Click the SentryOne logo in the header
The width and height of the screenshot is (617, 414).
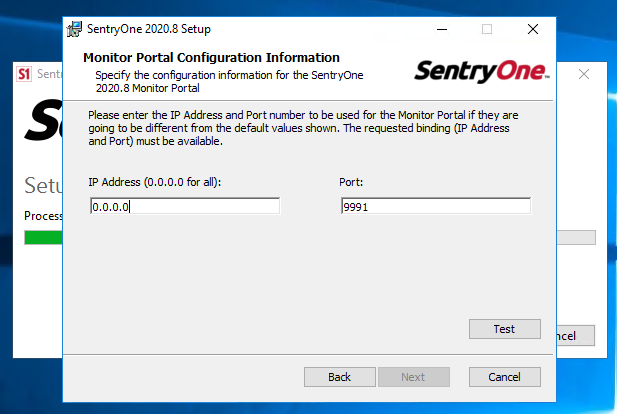(x=482, y=71)
